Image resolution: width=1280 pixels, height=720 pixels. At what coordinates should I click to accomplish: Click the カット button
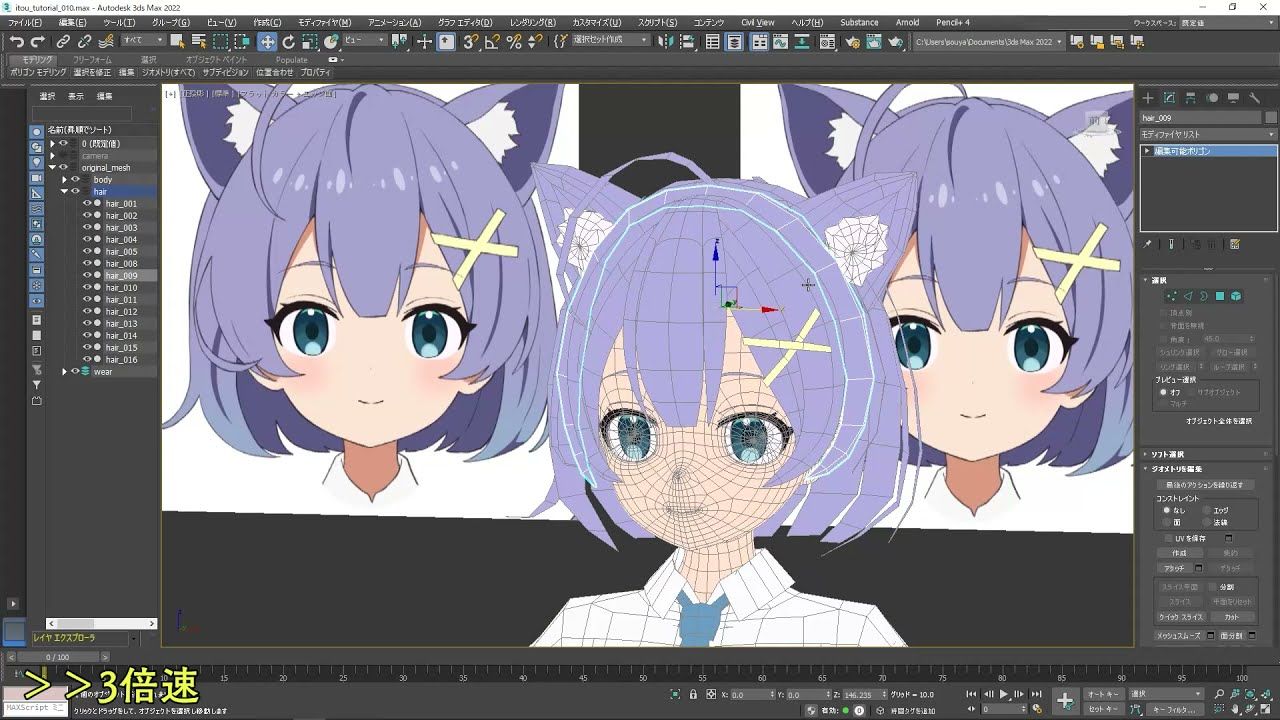[x=1231, y=617]
